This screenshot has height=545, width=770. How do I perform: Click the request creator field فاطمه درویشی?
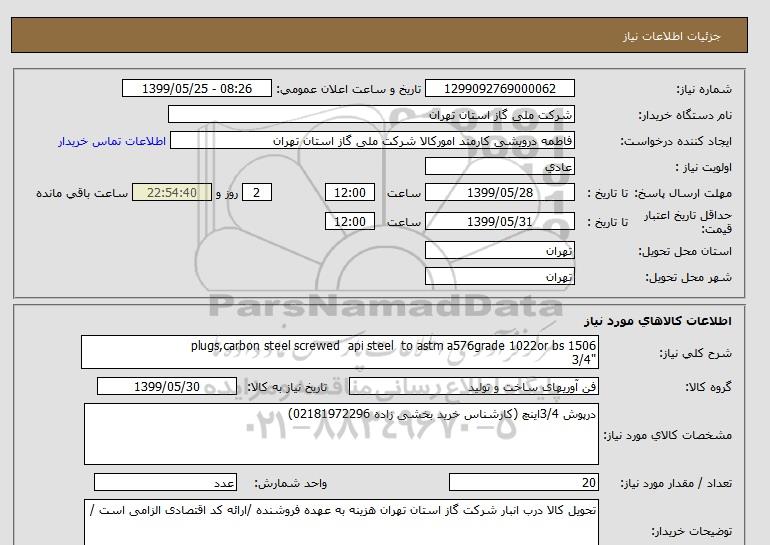click(372, 141)
